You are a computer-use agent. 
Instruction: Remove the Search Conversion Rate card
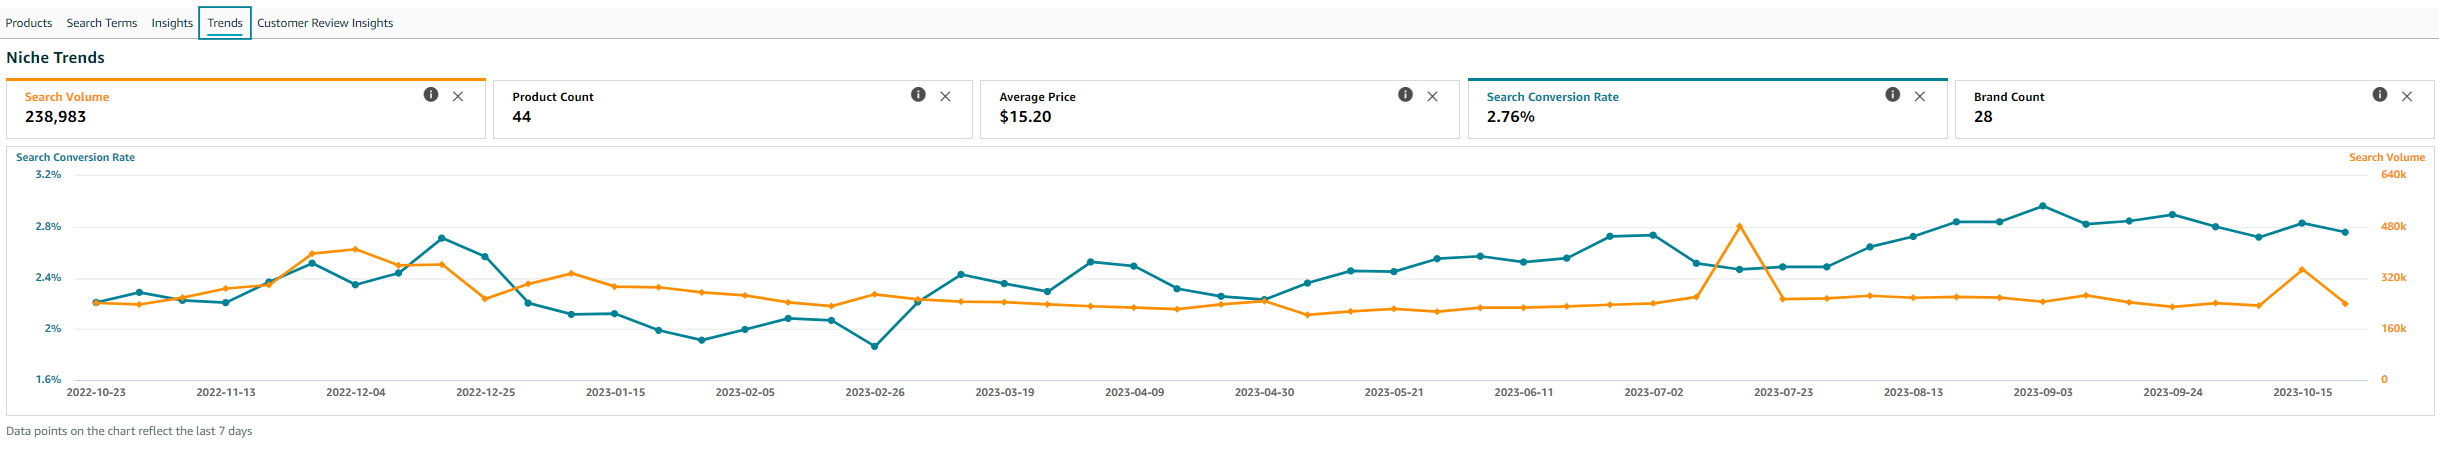pyautogui.click(x=1919, y=96)
